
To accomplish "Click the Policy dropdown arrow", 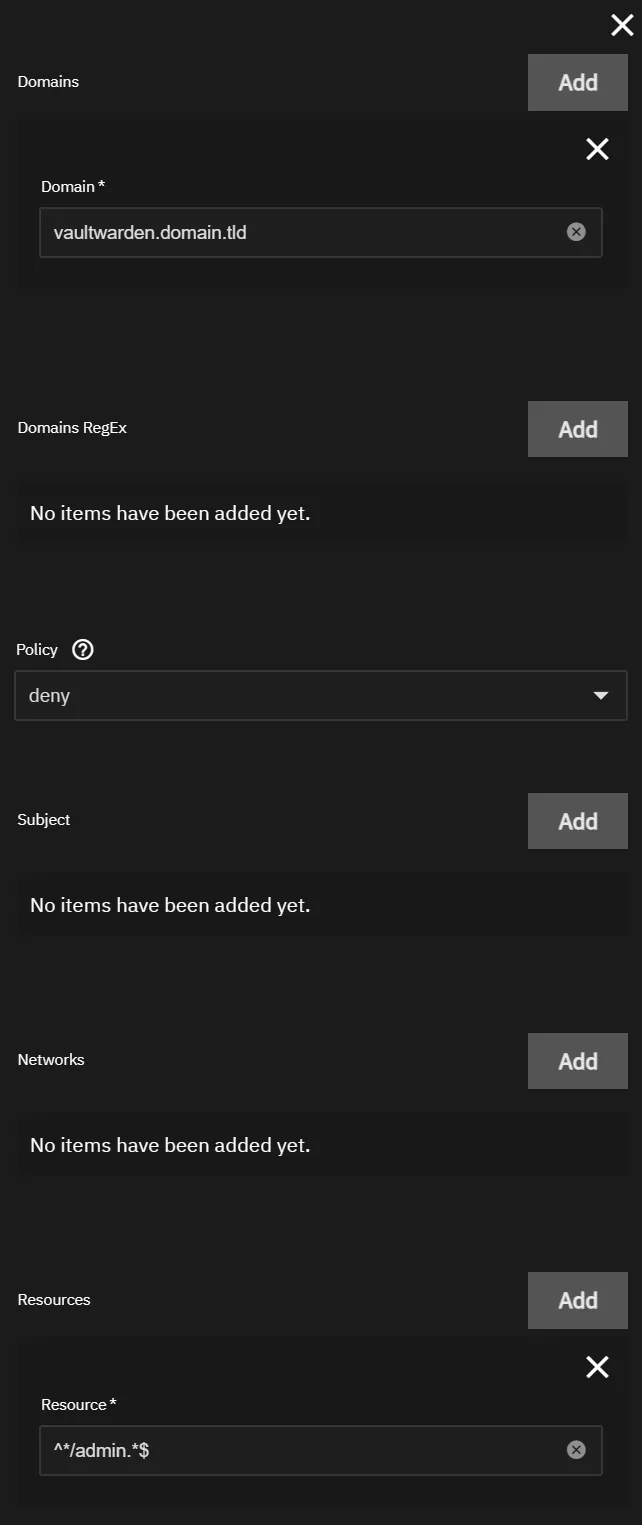I will pos(601,696).
